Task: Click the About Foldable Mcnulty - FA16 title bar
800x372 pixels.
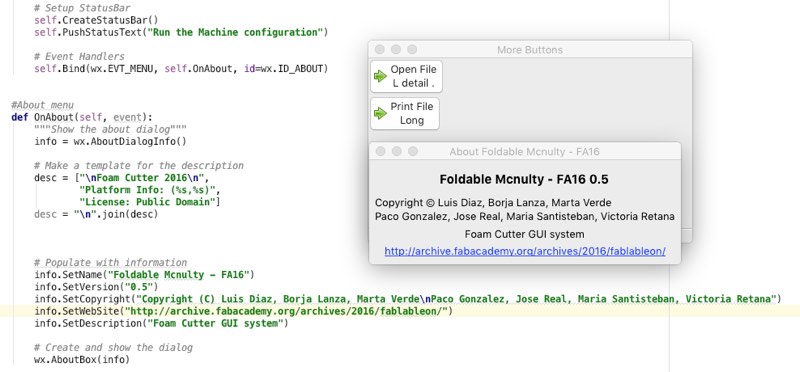Action: click(524, 152)
